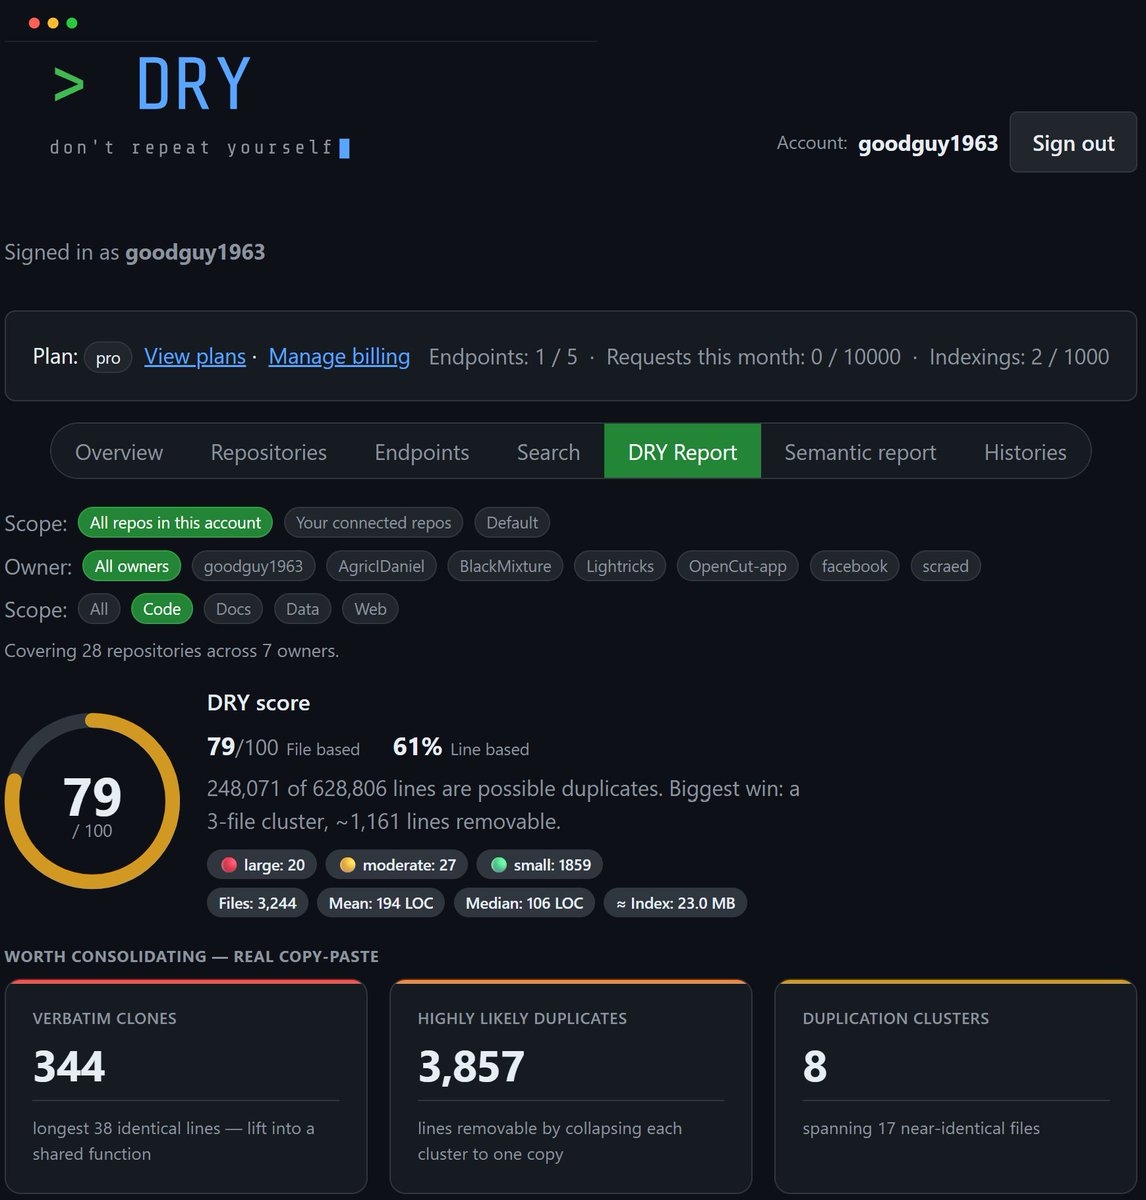Open the Semantic report tab
Viewport: 1146px width, 1200px height.
point(860,452)
